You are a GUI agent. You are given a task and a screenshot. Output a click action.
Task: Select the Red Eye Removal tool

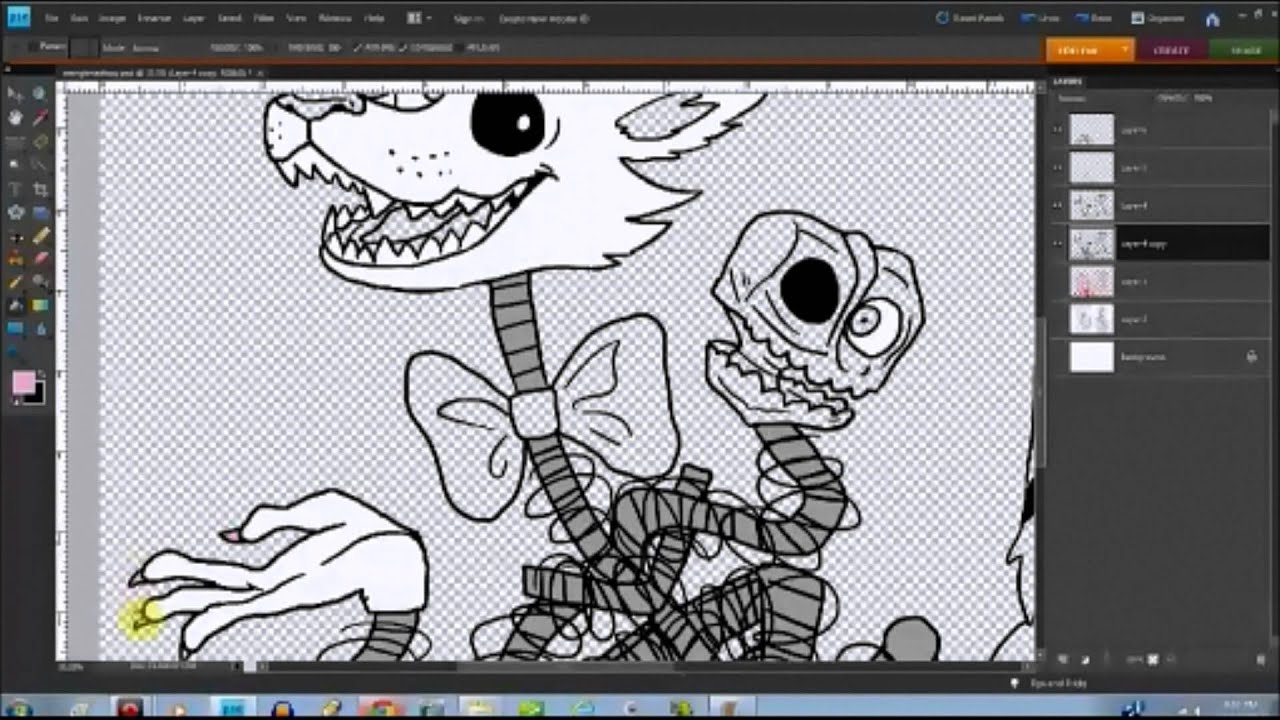[x=15, y=236]
